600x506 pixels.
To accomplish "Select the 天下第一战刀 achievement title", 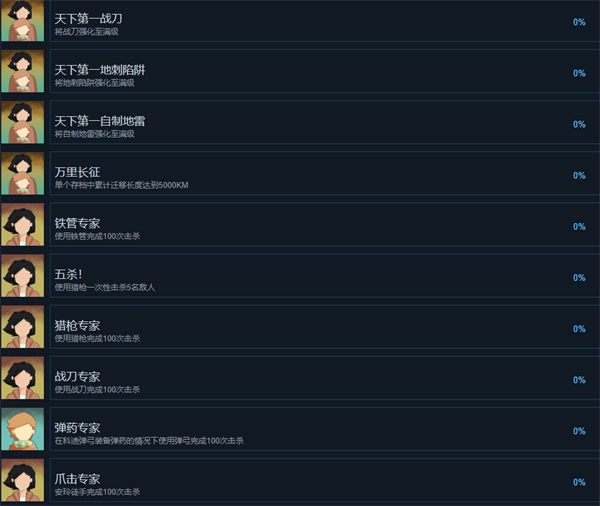I will pyautogui.click(x=88, y=18).
